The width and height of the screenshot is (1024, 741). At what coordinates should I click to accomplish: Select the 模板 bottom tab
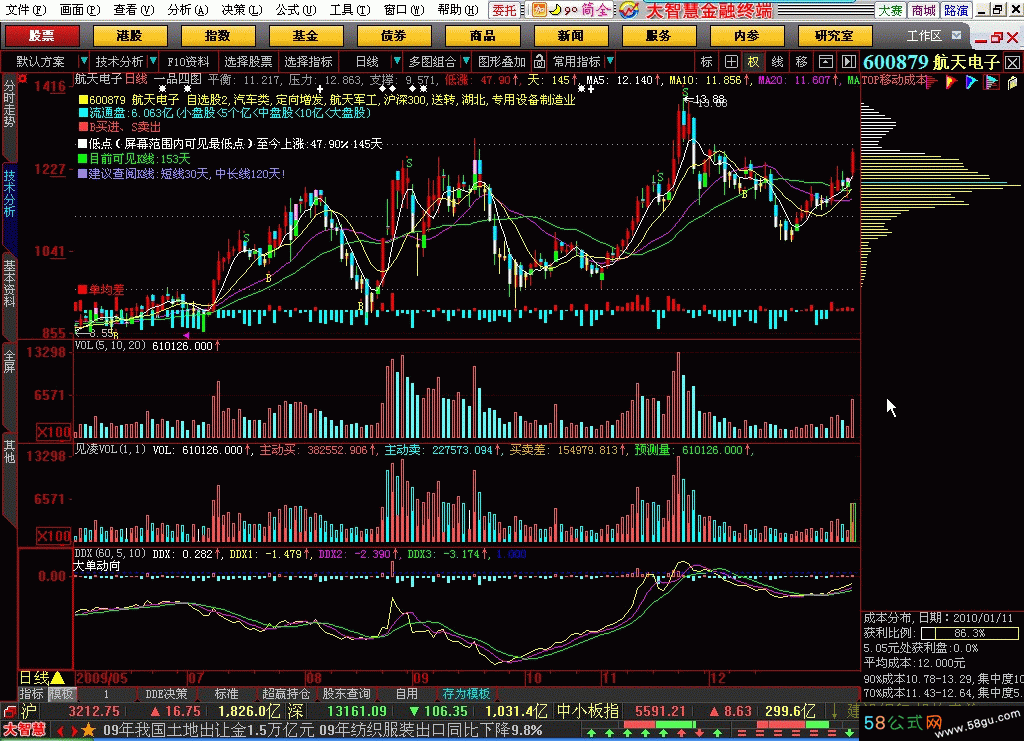[61, 693]
